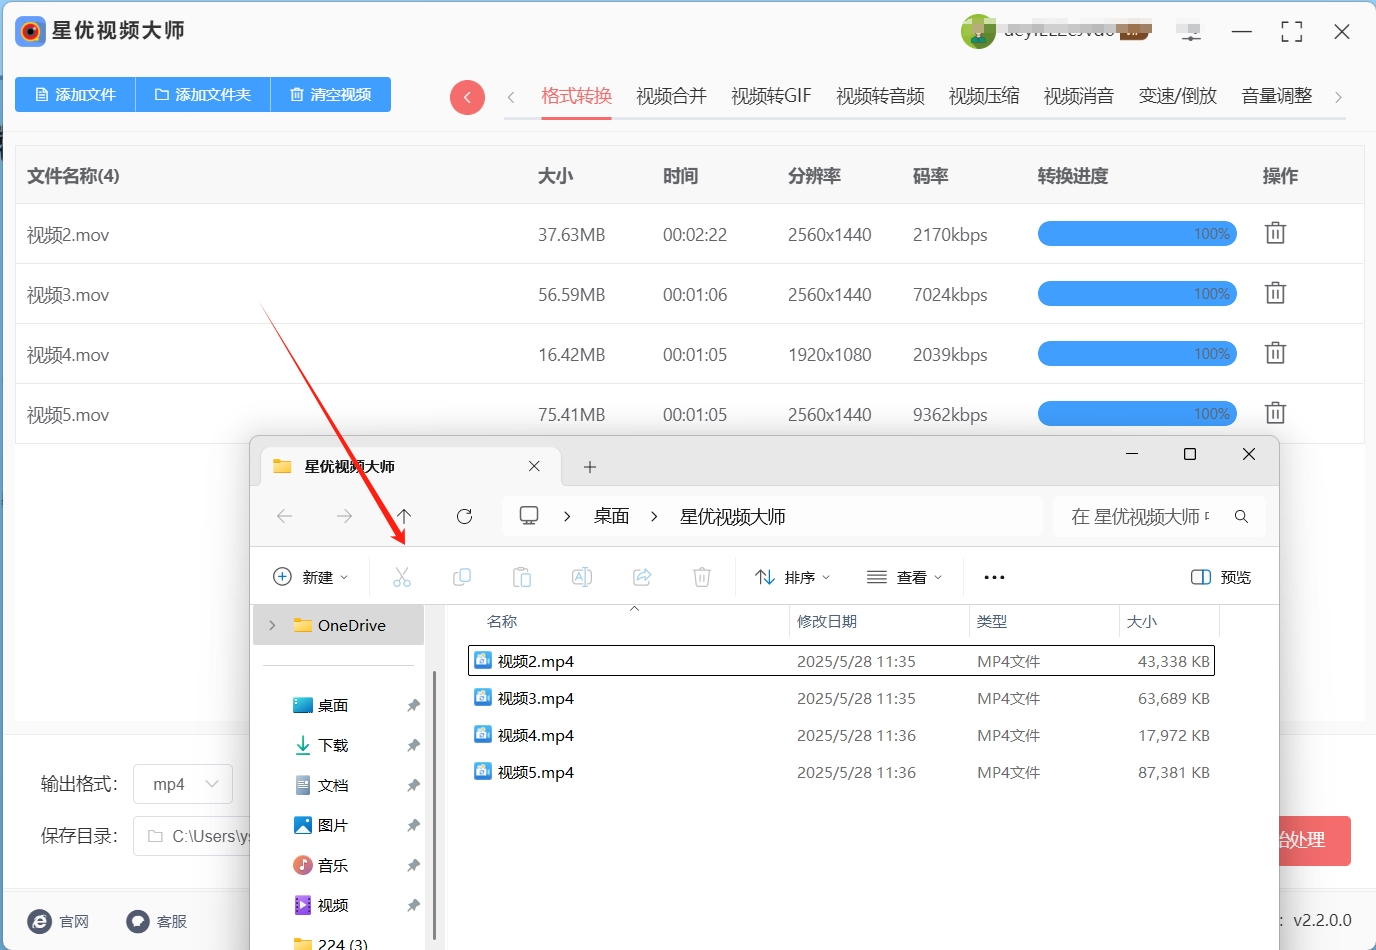Select the file 视频5.mp4 in Explorer
Screen dimensions: 1376x950
click(x=841, y=772)
